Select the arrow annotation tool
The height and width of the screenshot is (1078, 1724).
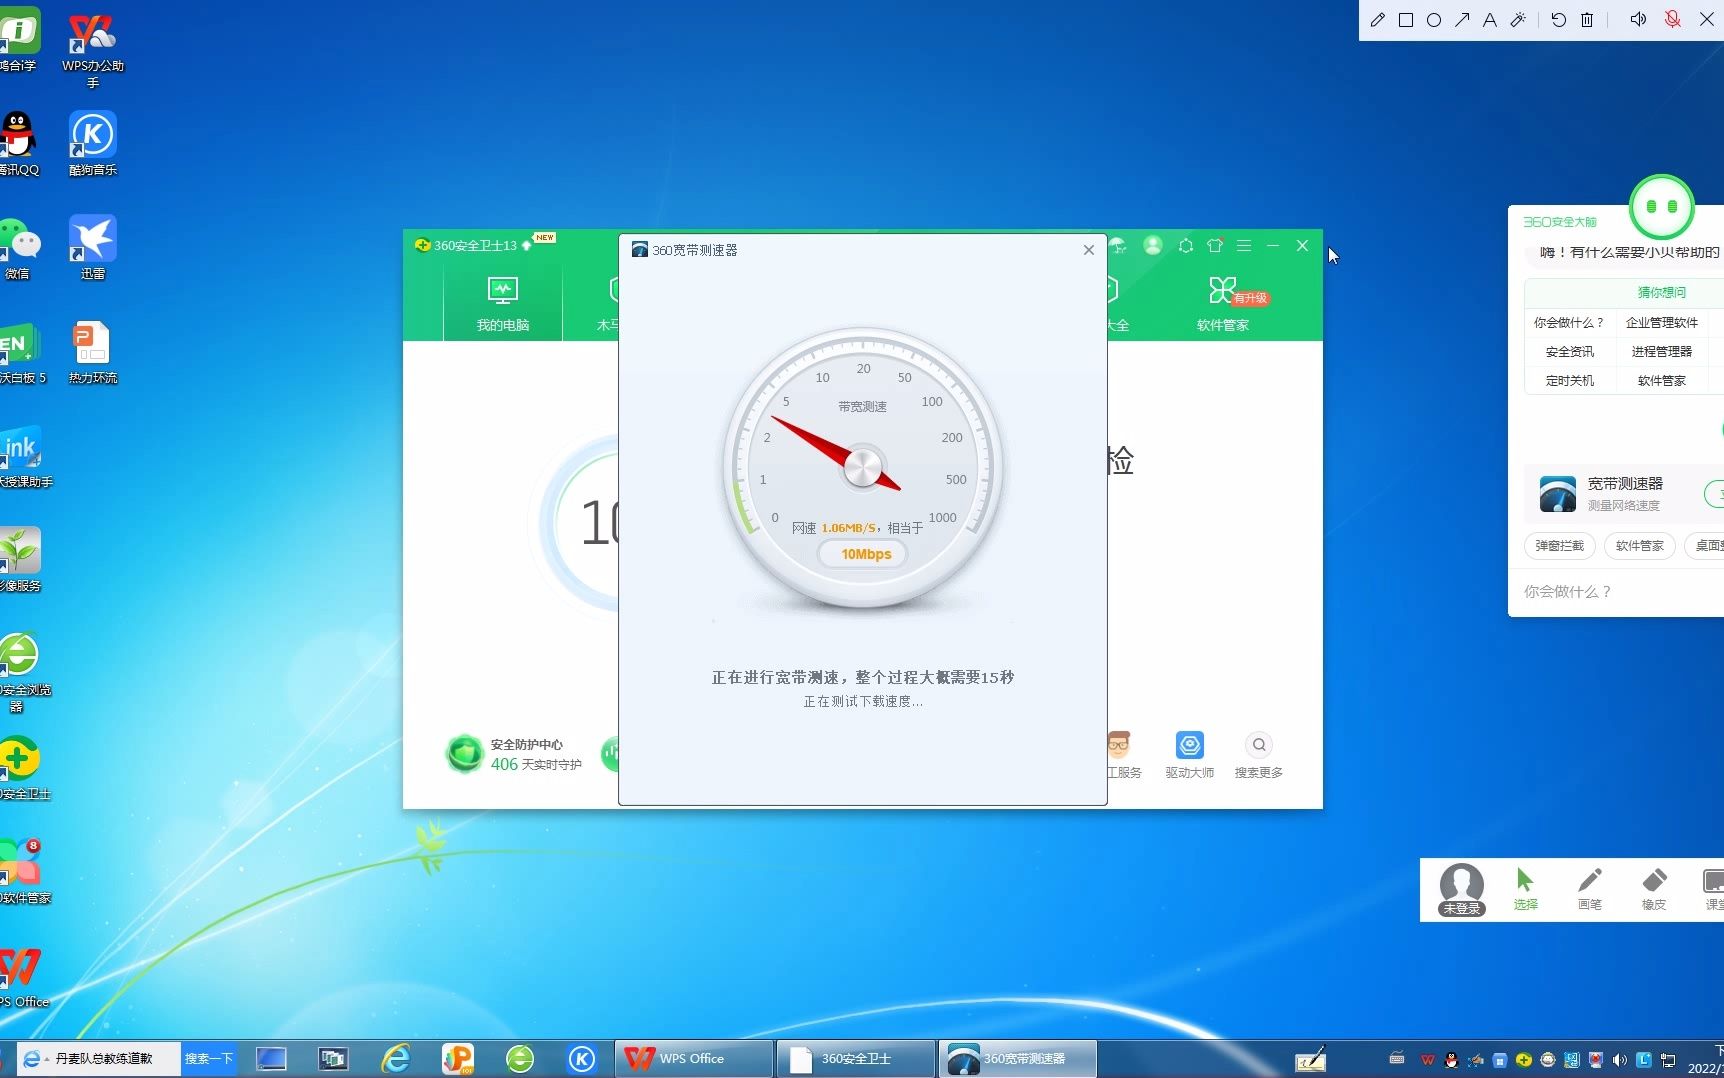coord(1462,20)
